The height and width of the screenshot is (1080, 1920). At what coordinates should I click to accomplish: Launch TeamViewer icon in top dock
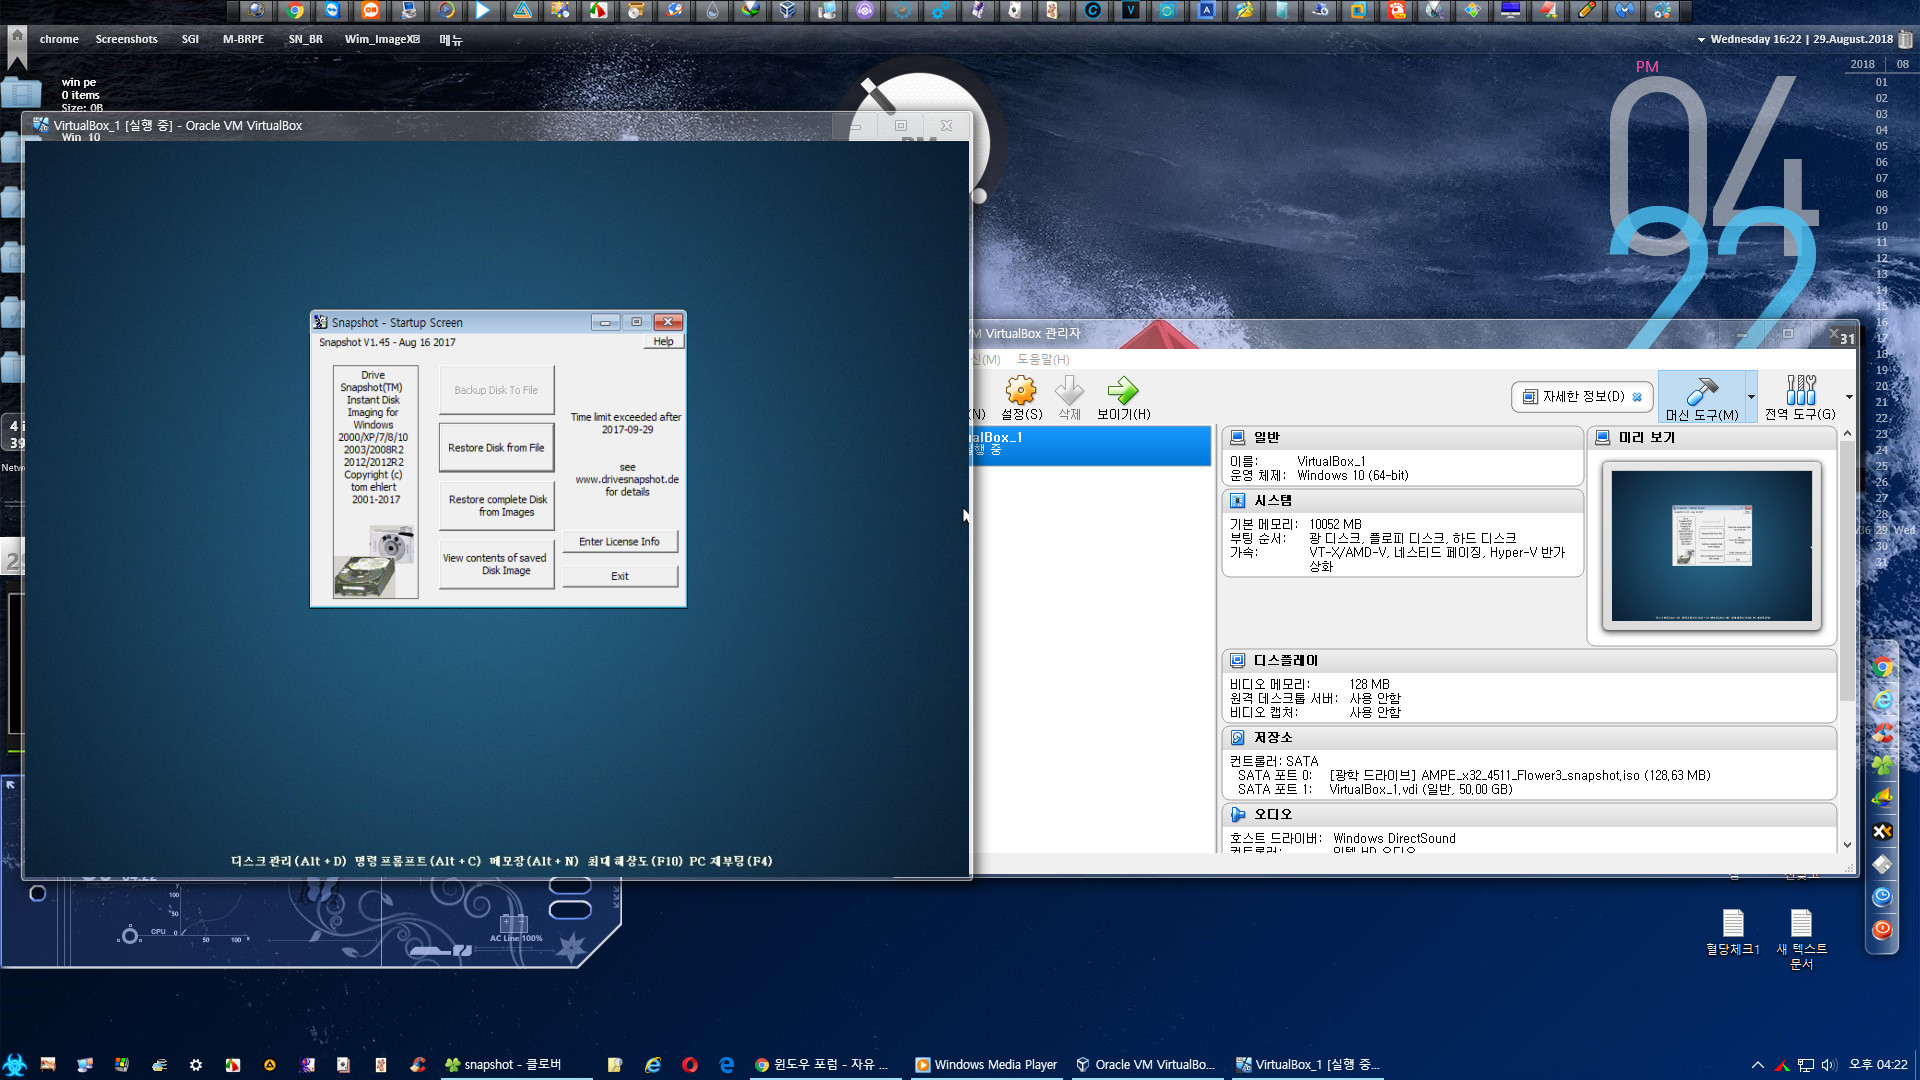[333, 11]
